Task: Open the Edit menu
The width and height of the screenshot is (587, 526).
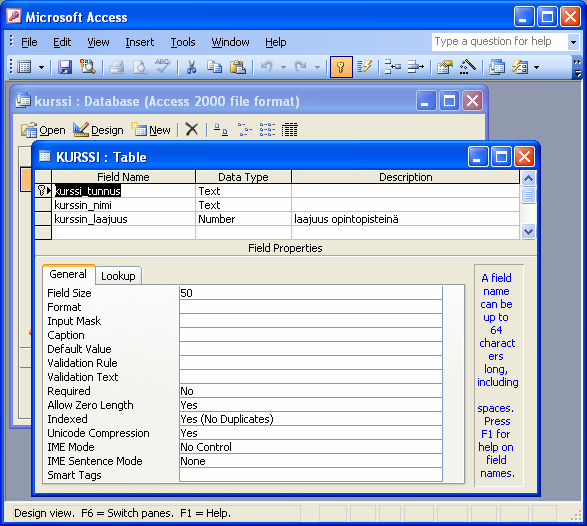Action: tap(62, 42)
